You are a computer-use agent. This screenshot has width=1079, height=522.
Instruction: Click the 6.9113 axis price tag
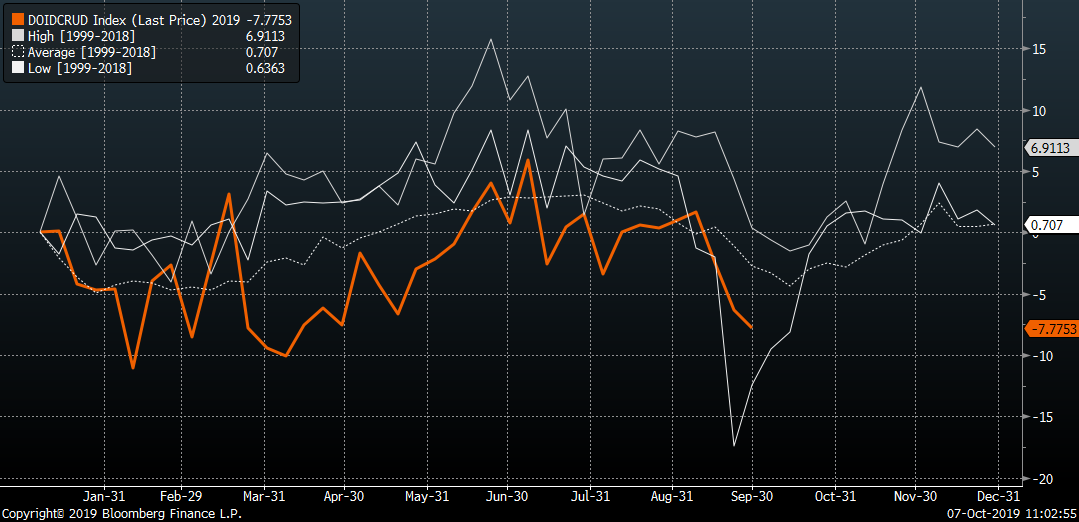1051,147
